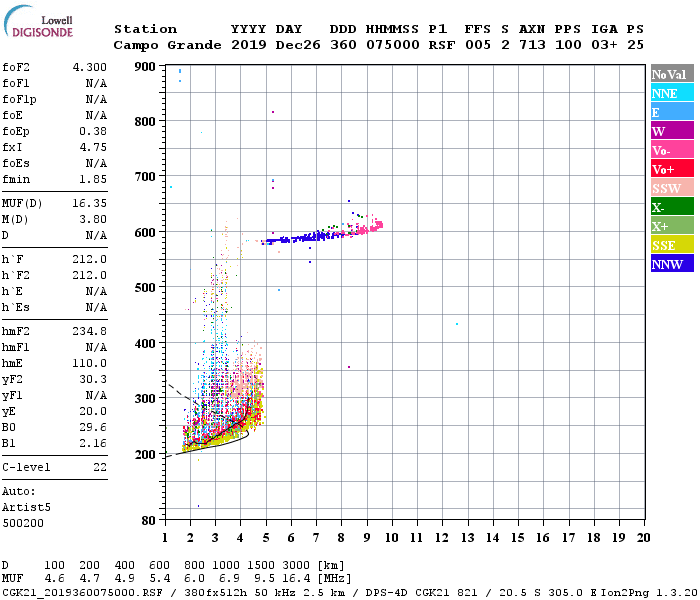The image size is (700, 600).
Task: Select the Vo+ red legend swatch
Action: tap(672, 169)
